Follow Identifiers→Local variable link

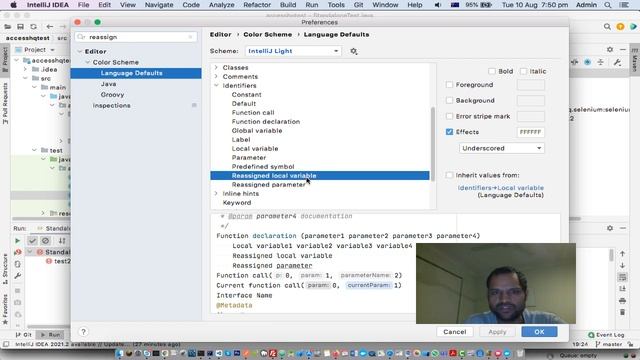click(x=500, y=188)
